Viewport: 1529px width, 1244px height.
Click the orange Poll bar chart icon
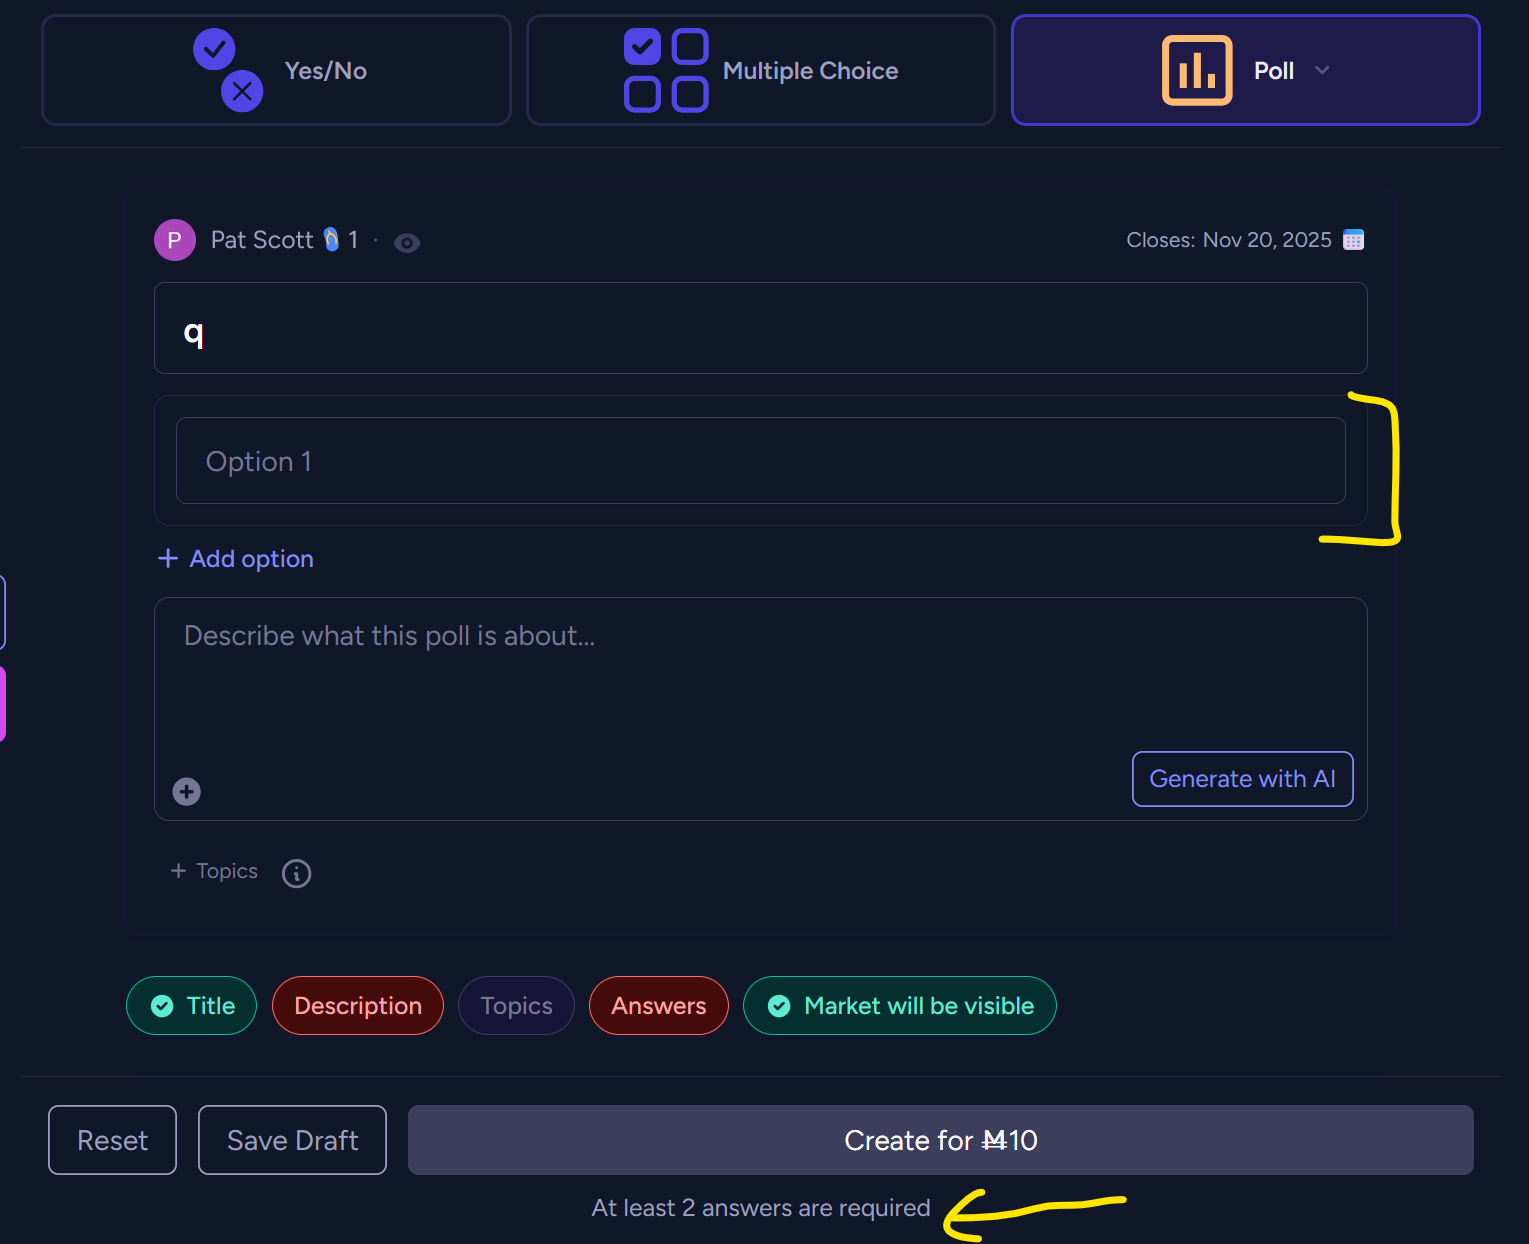click(x=1197, y=70)
